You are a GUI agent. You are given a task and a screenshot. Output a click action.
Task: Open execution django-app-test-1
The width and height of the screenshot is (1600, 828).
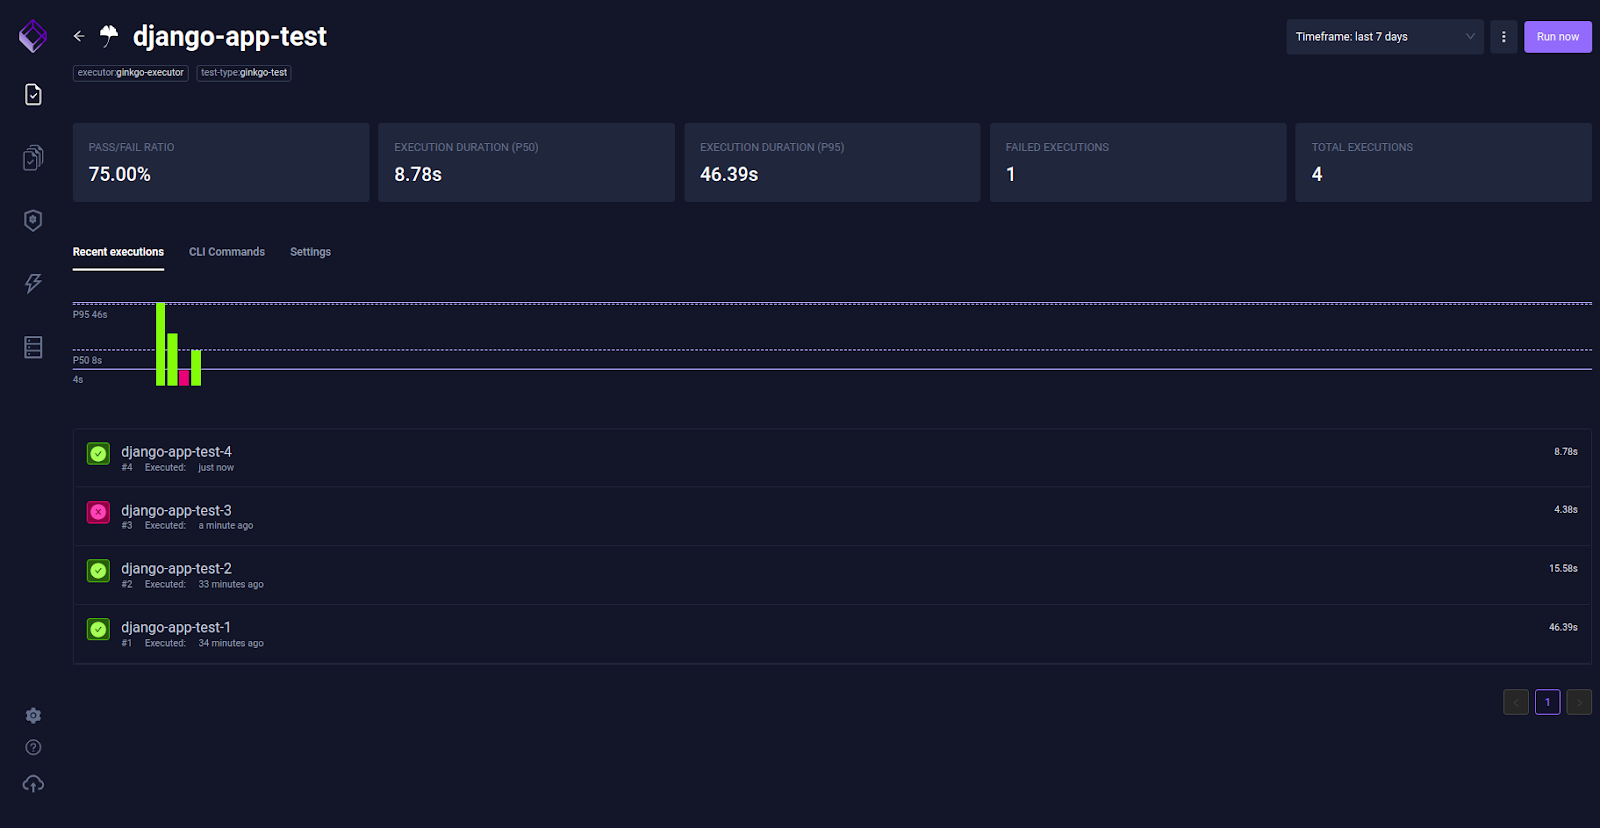832,634
